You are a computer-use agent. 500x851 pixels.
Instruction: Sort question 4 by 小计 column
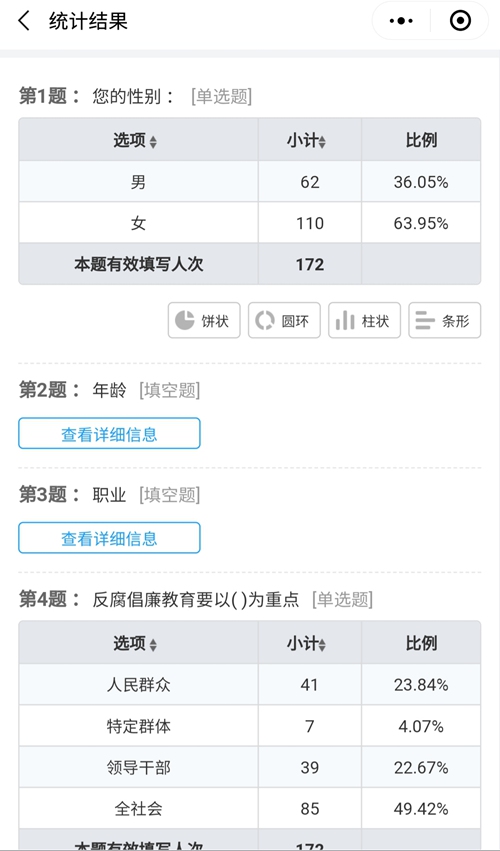coord(307,644)
